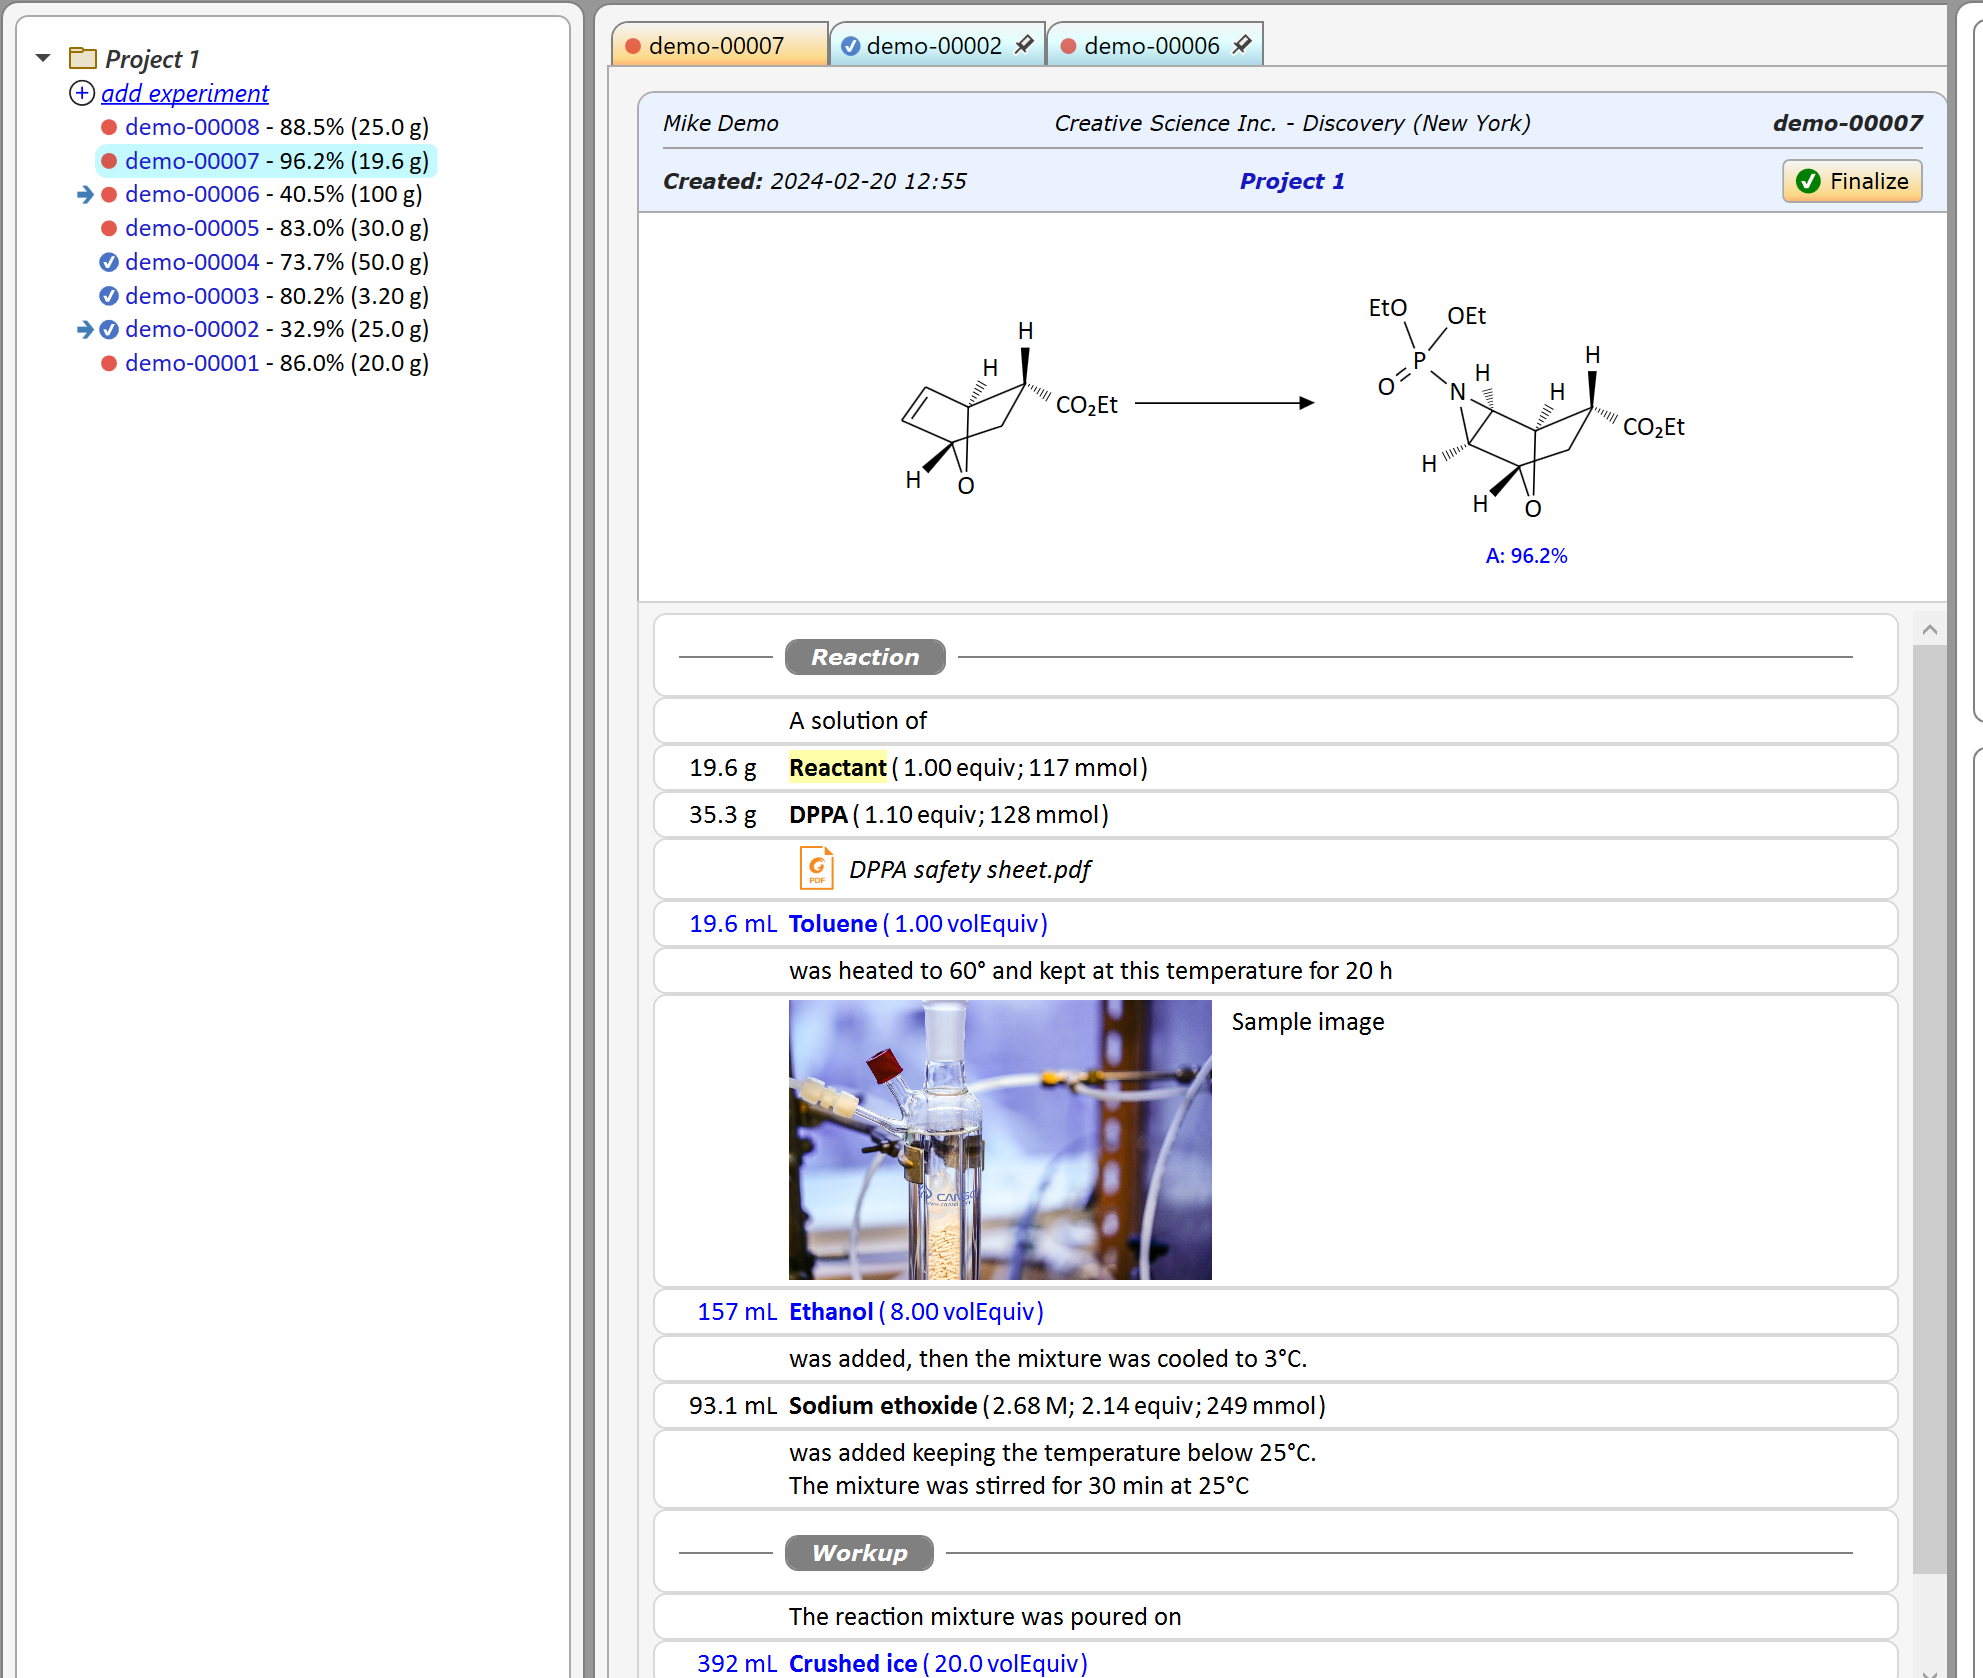
Task: Collapse the Reaction section header
Action: pos(864,657)
